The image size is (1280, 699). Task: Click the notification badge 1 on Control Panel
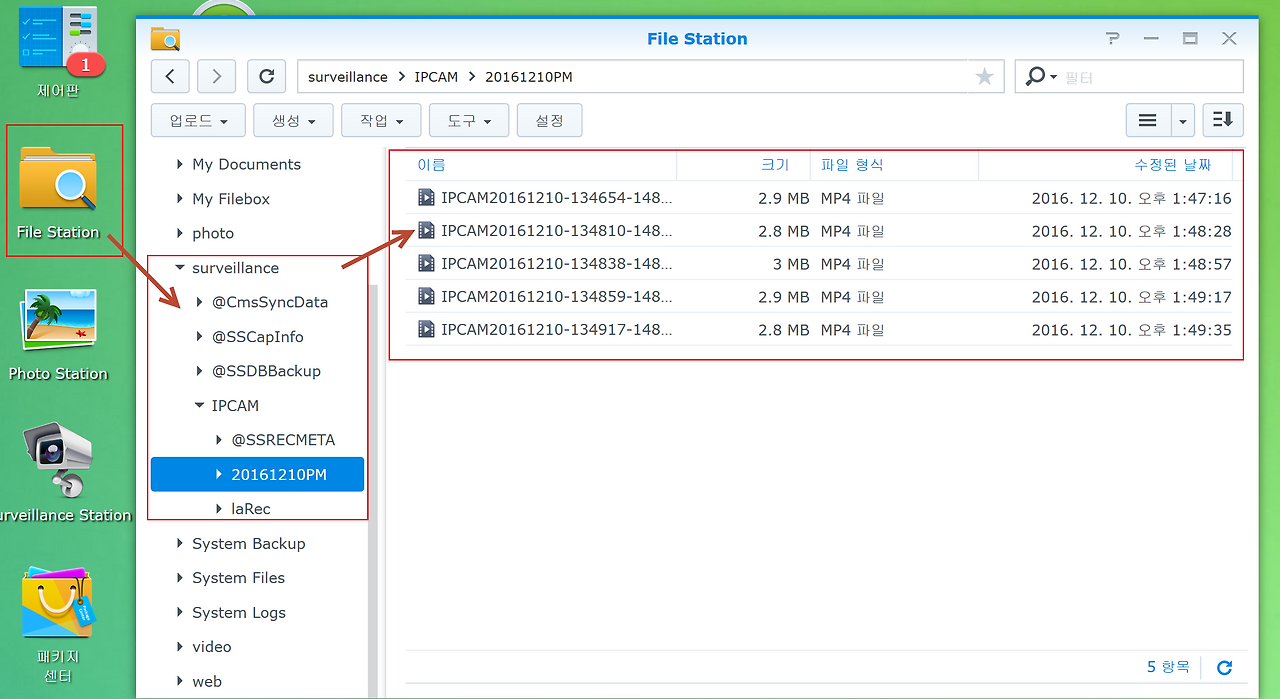point(85,65)
